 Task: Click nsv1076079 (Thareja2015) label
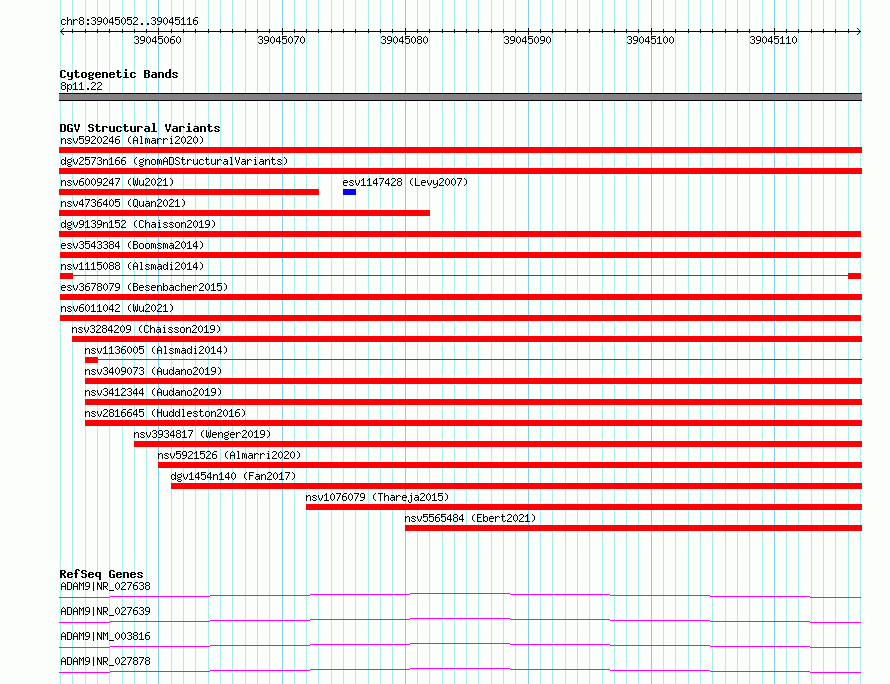(377, 497)
